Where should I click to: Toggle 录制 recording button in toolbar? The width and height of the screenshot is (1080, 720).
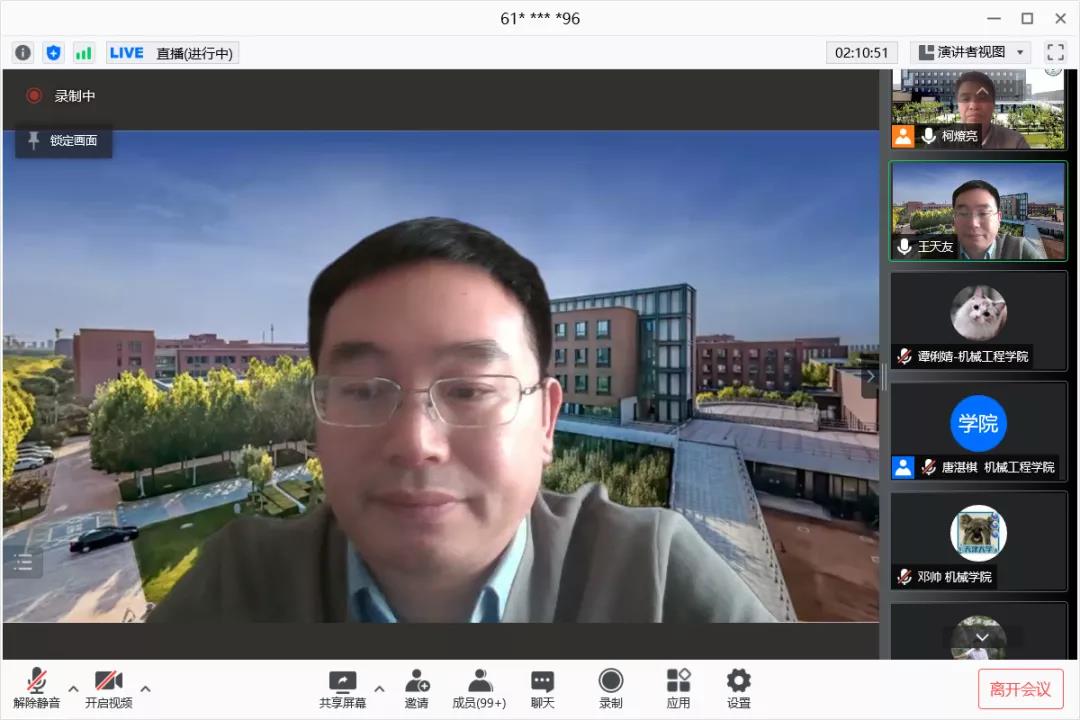[x=610, y=688]
